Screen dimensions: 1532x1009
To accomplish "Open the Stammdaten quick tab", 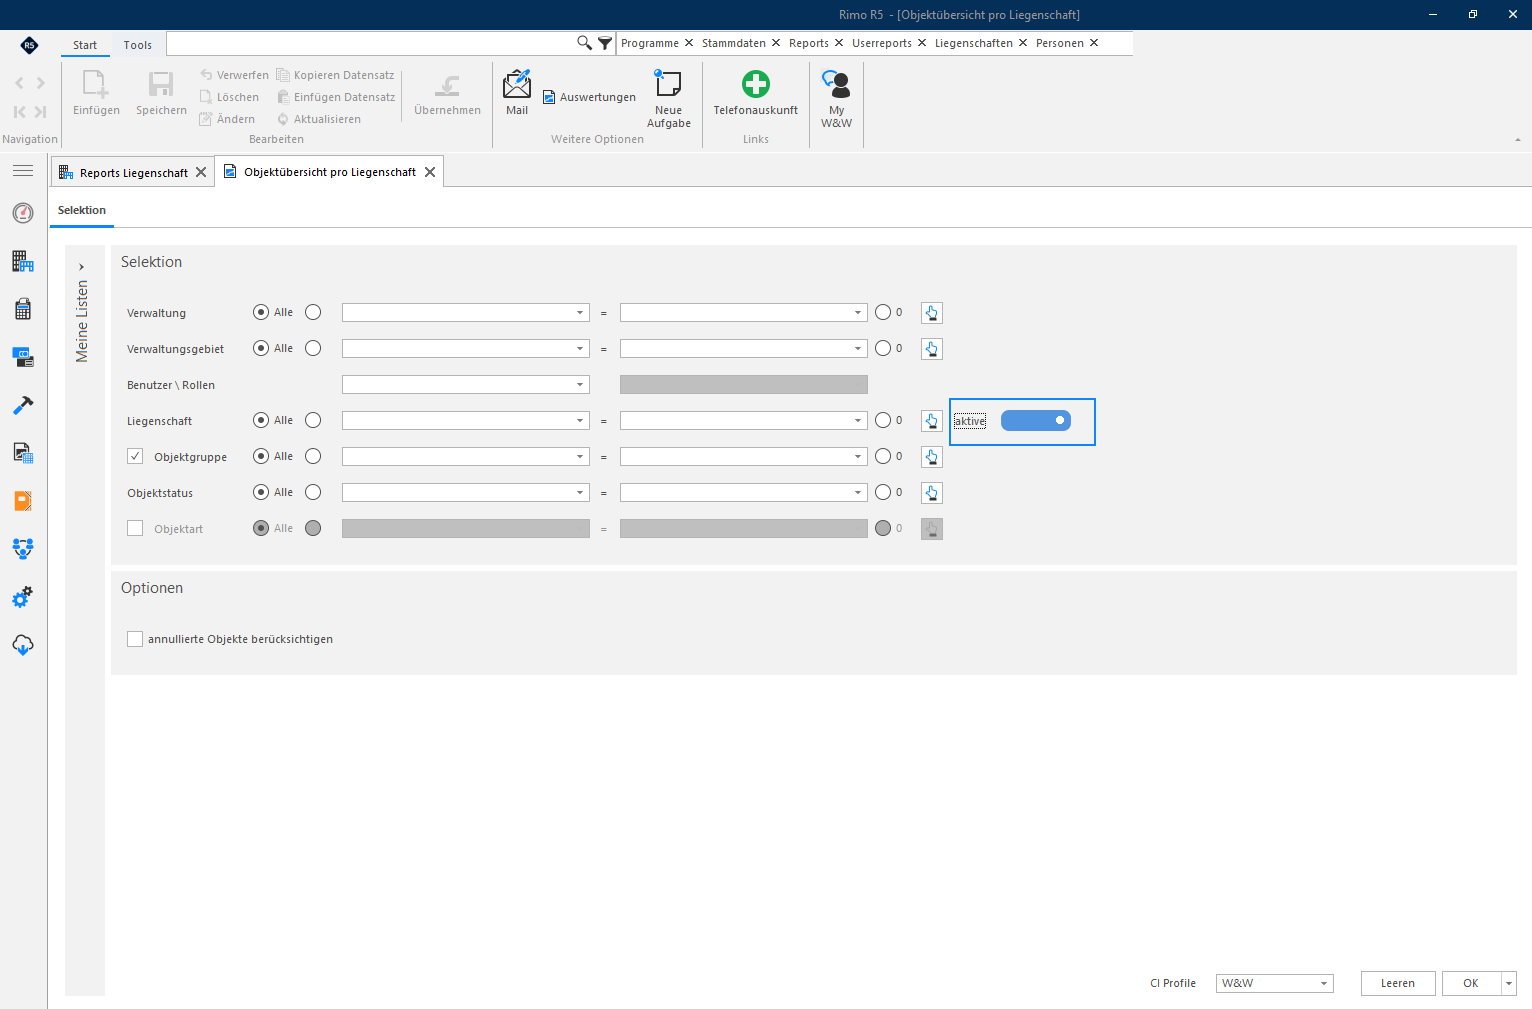I will (x=734, y=43).
